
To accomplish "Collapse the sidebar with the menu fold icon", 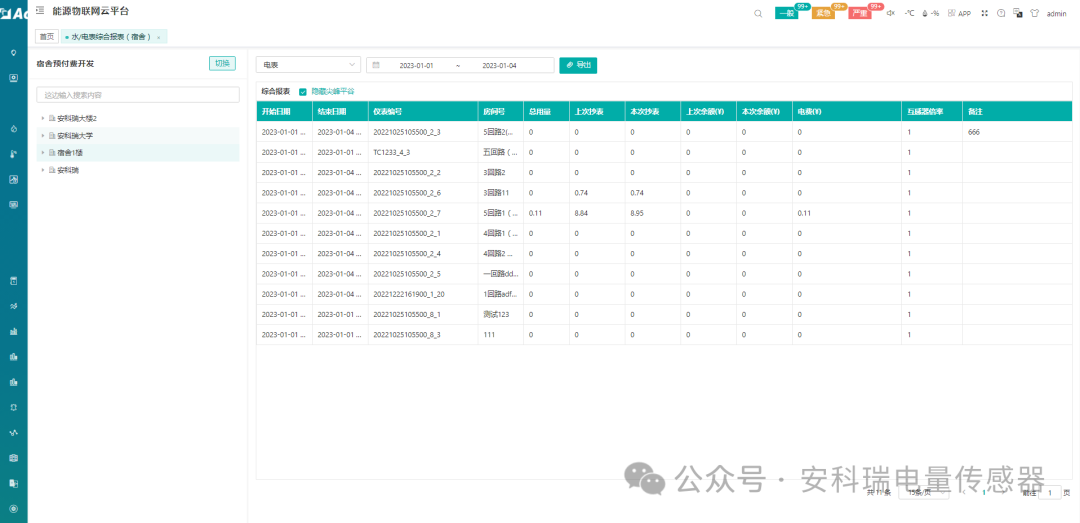I will point(40,10).
